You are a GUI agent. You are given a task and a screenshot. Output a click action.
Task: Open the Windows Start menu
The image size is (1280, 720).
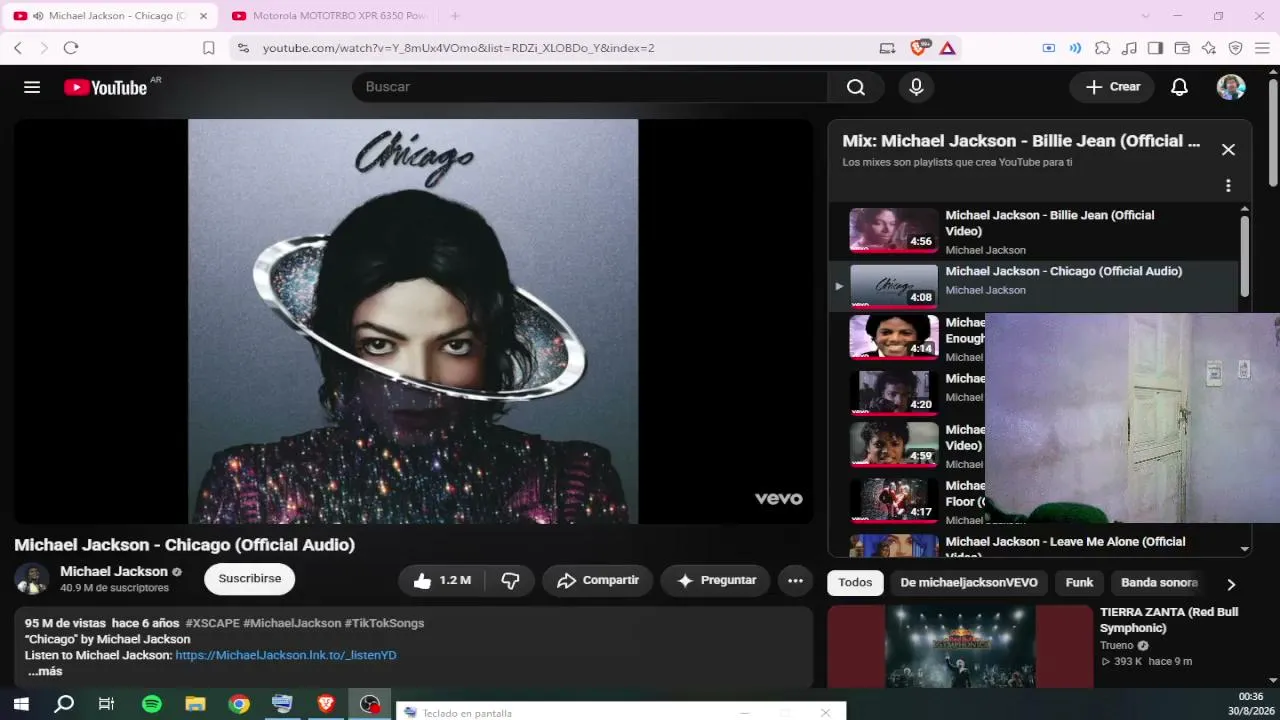tap(21, 704)
